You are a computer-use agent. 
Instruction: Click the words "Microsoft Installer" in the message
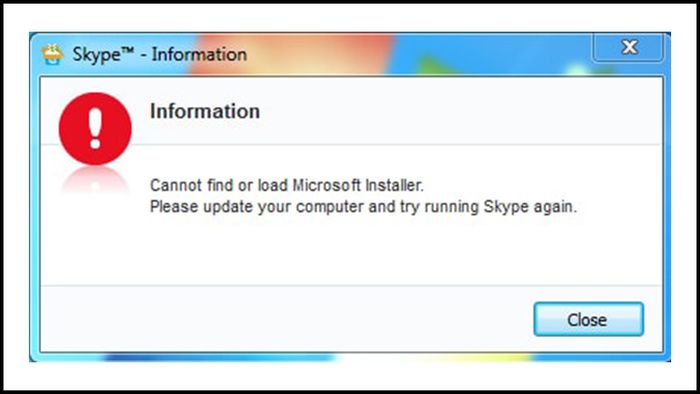(x=358, y=185)
